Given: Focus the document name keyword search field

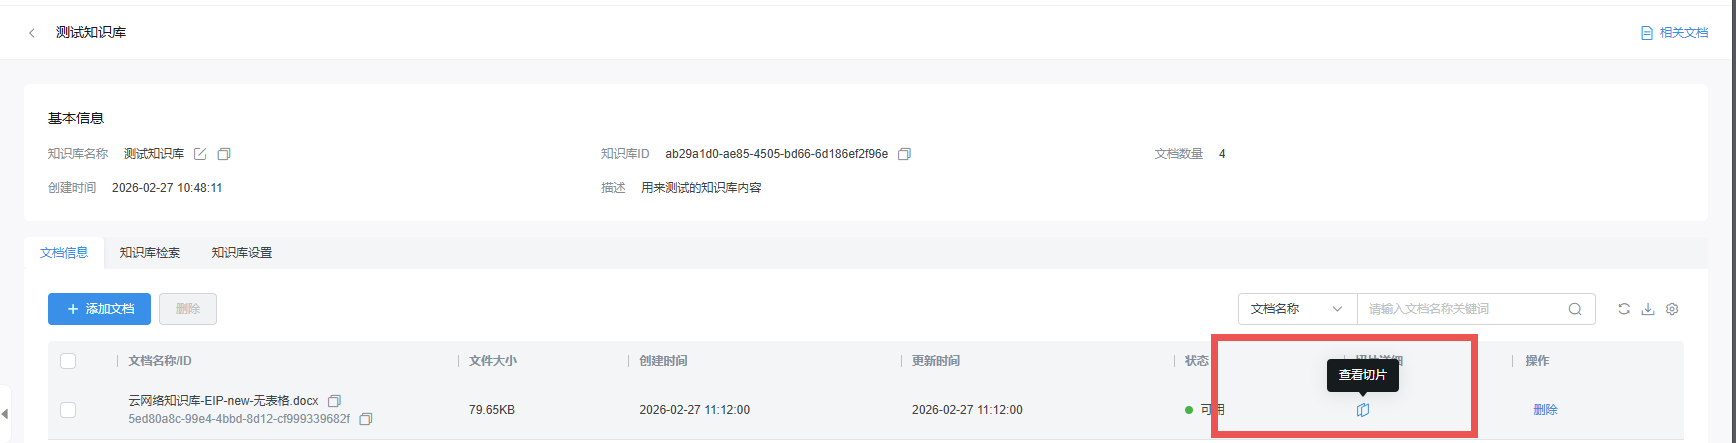Looking at the screenshot, I should coord(1460,309).
